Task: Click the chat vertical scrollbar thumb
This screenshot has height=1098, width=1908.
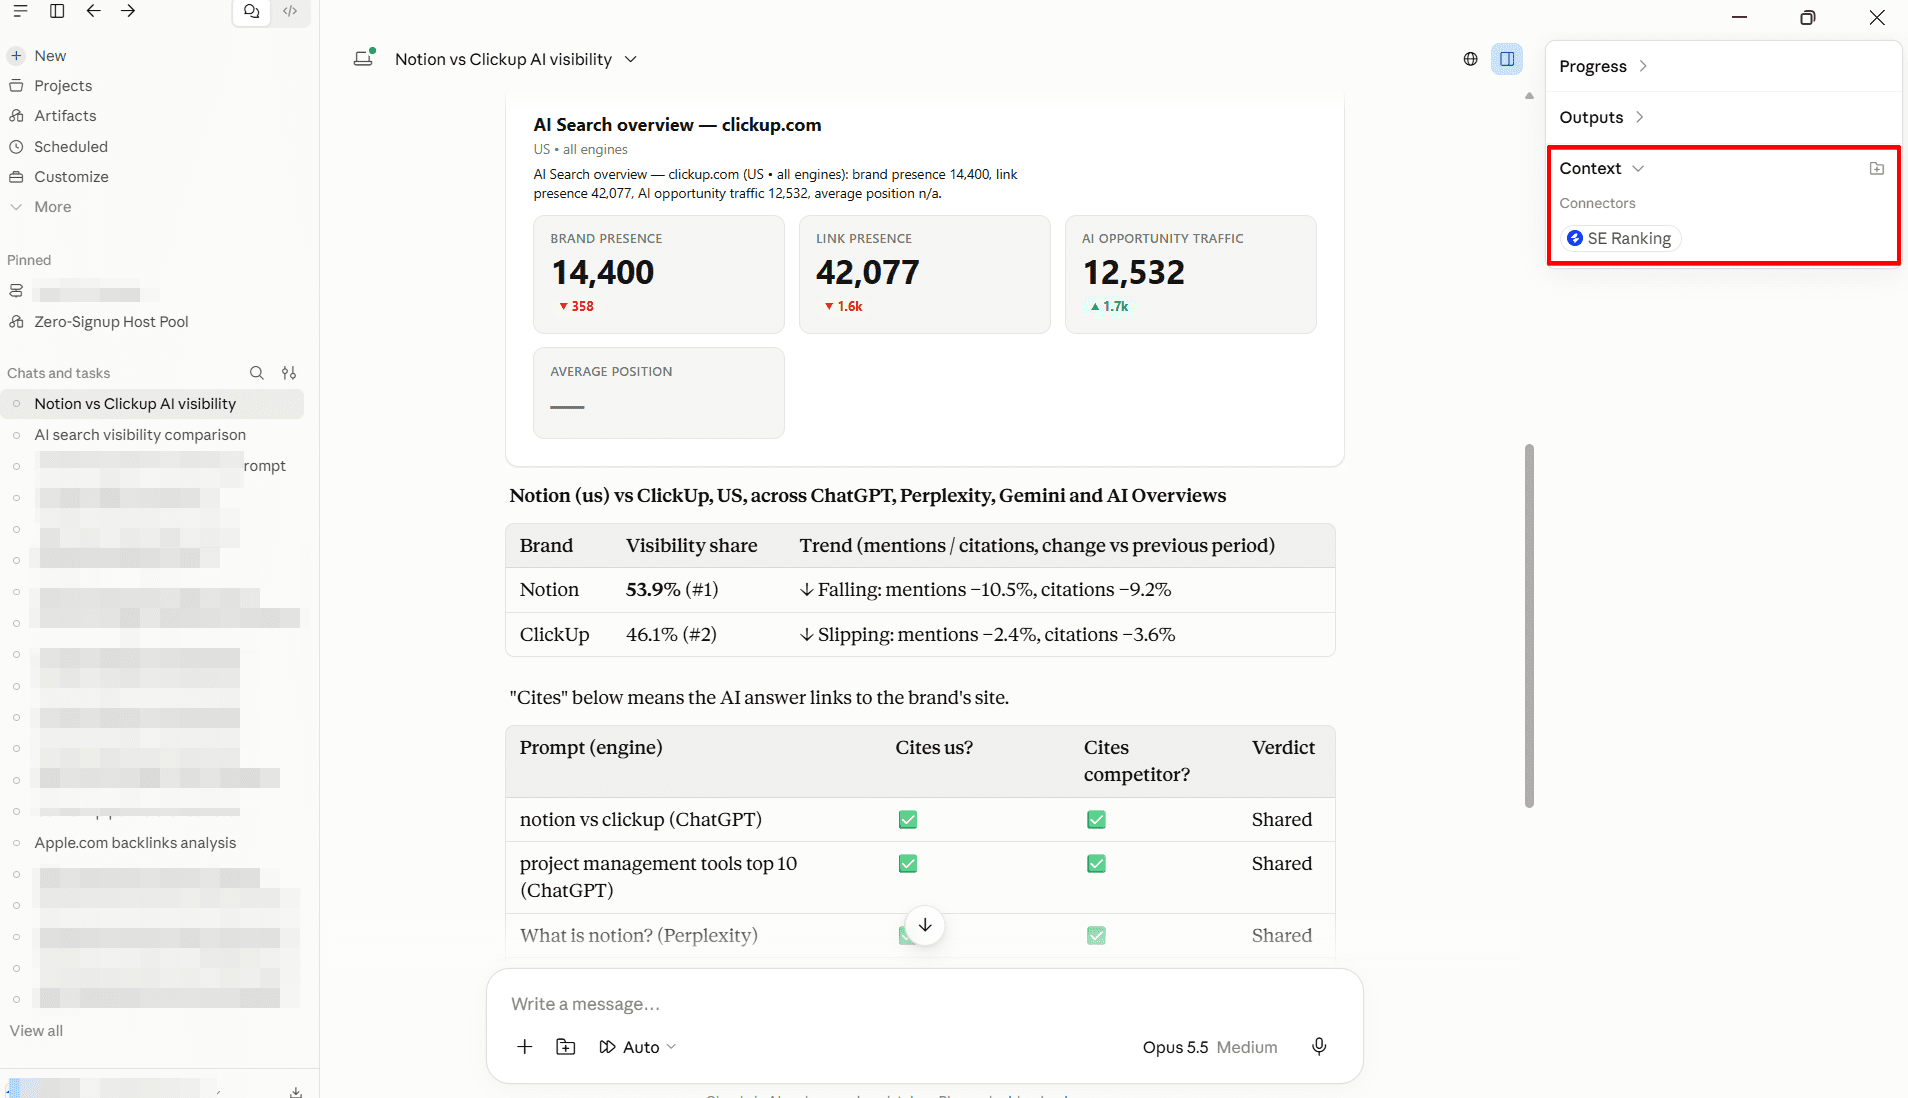Action: pyautogui.click(x=1529, y=626)
